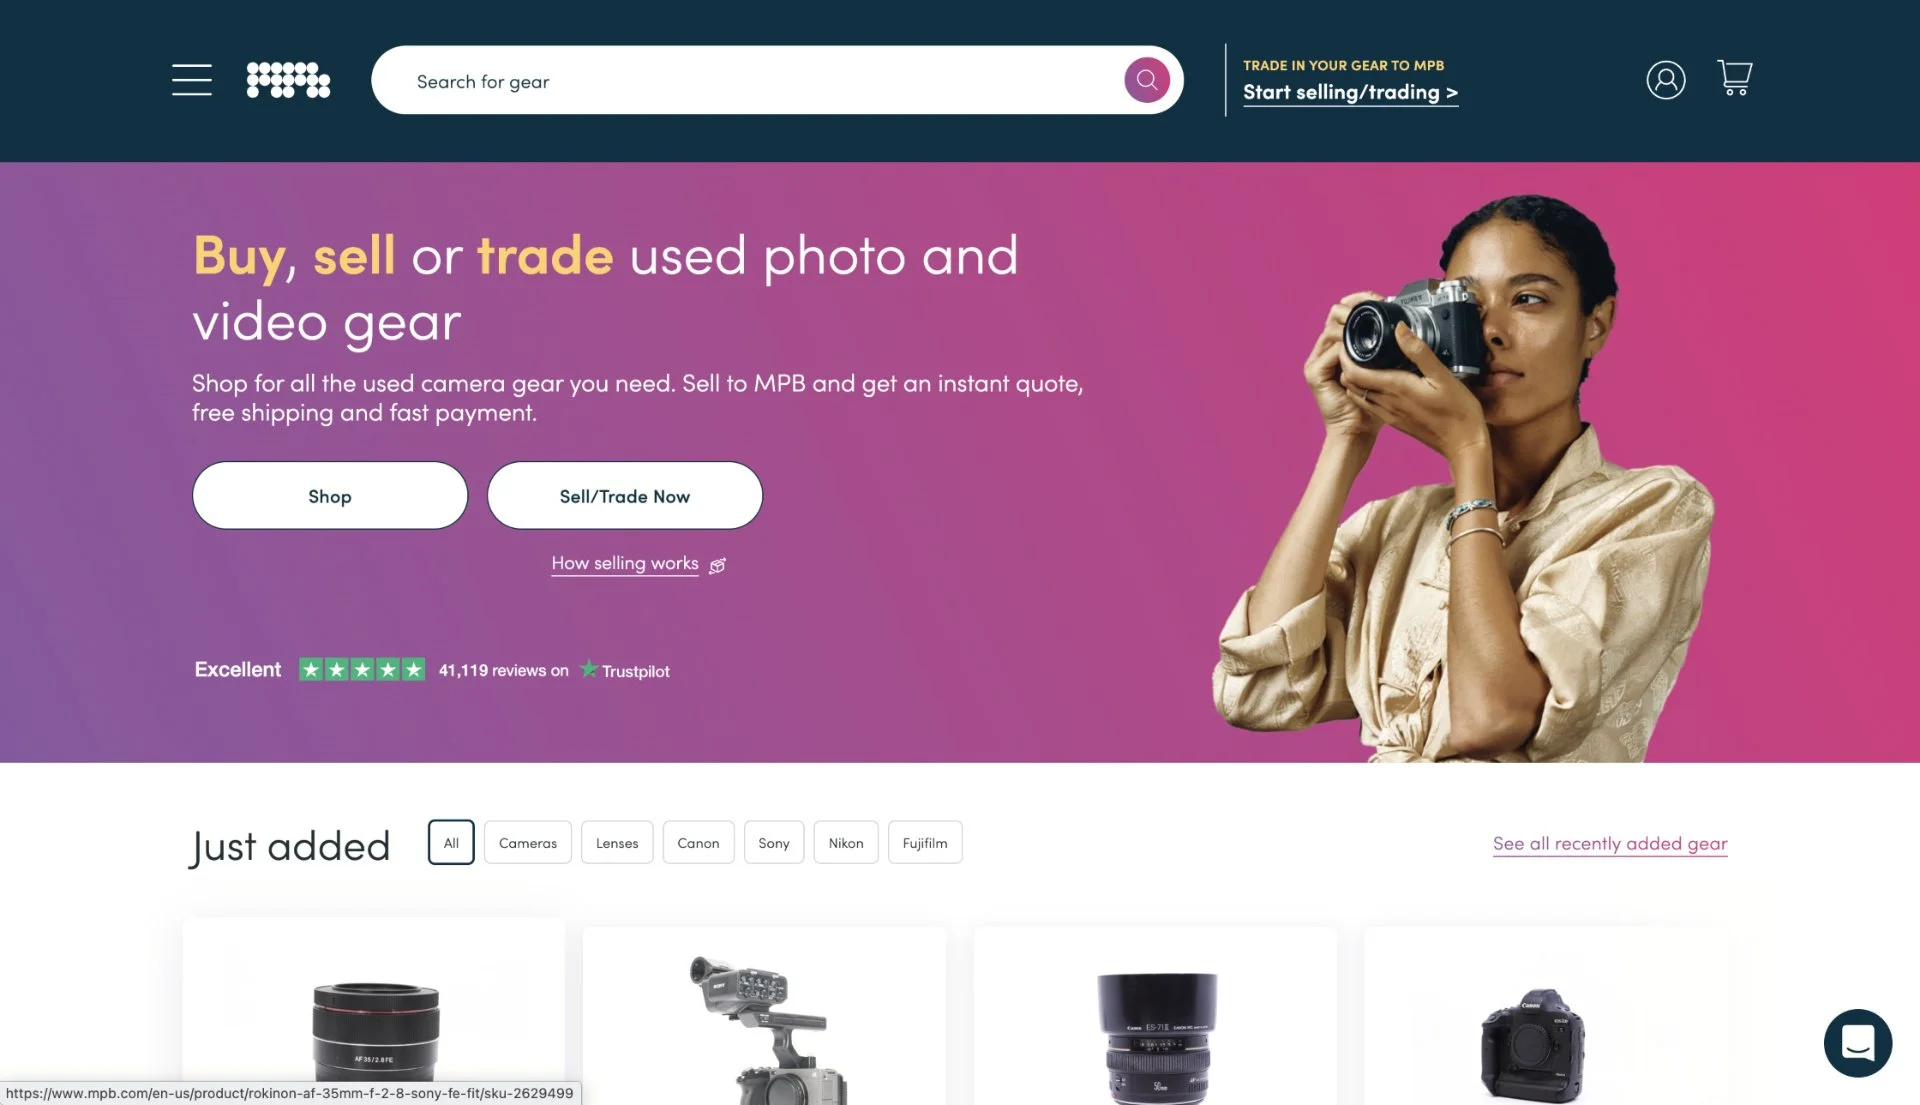This screenshot has width=1920, height=1105.
Task: Open Start selling/trading link
Action: pyautogui.click(x=1350, y=92)
